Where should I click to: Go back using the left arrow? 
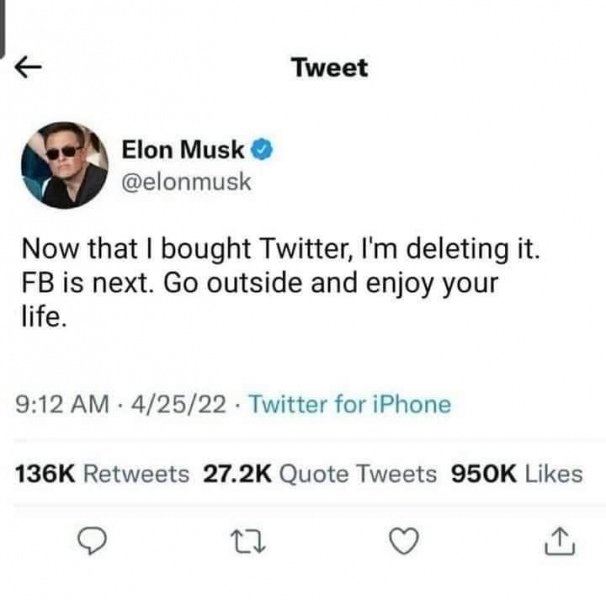click(29, 68)
